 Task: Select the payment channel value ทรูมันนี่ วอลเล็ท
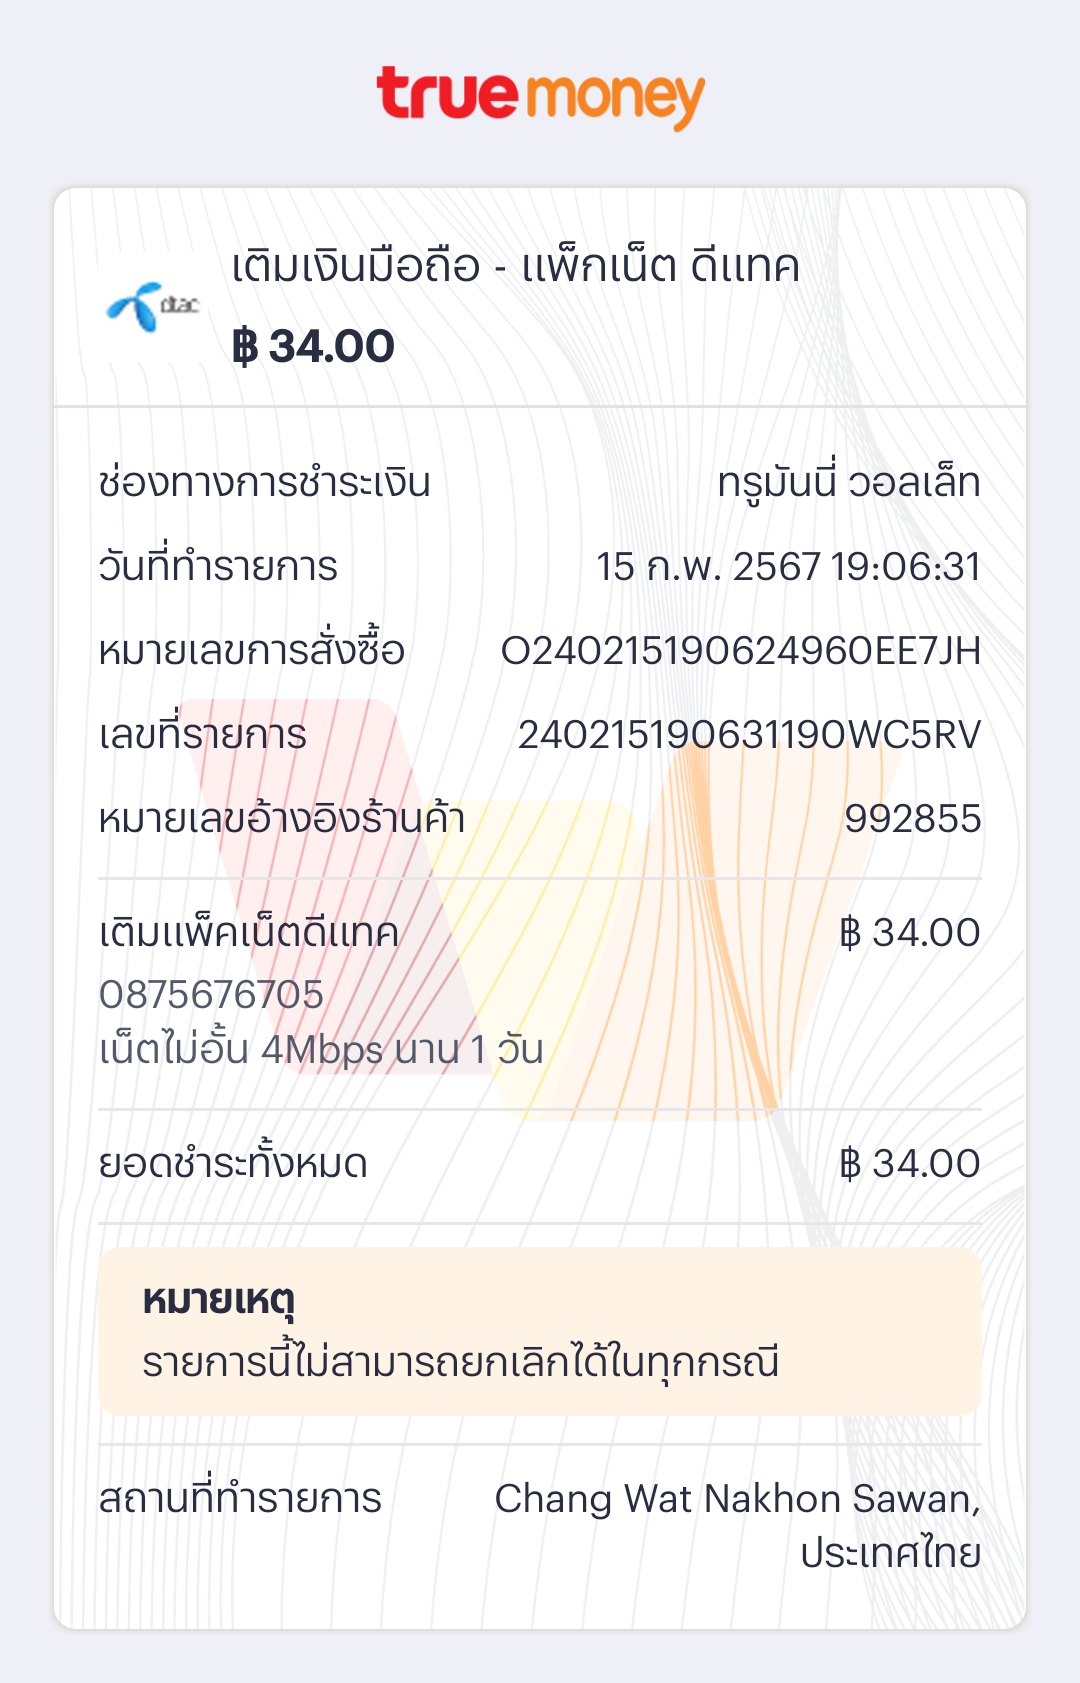849,483
